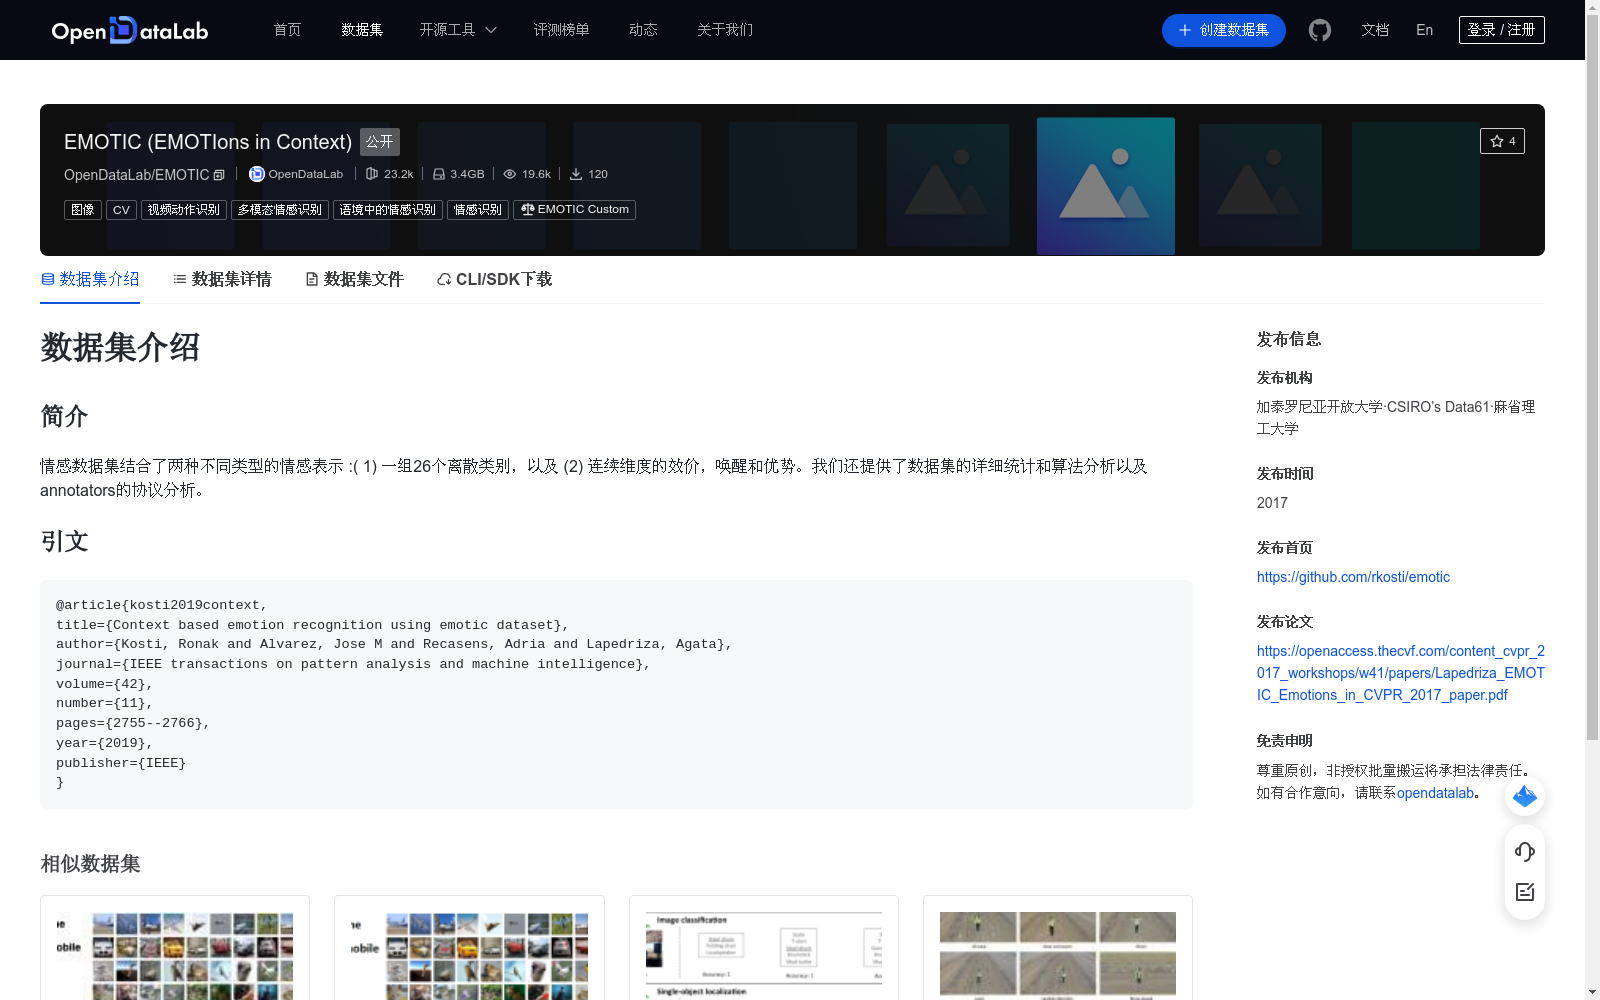Open the 文档 link
The height and width of the screenshot is (1000, 1600).
pyautogui.click(x=1375, y=30)
